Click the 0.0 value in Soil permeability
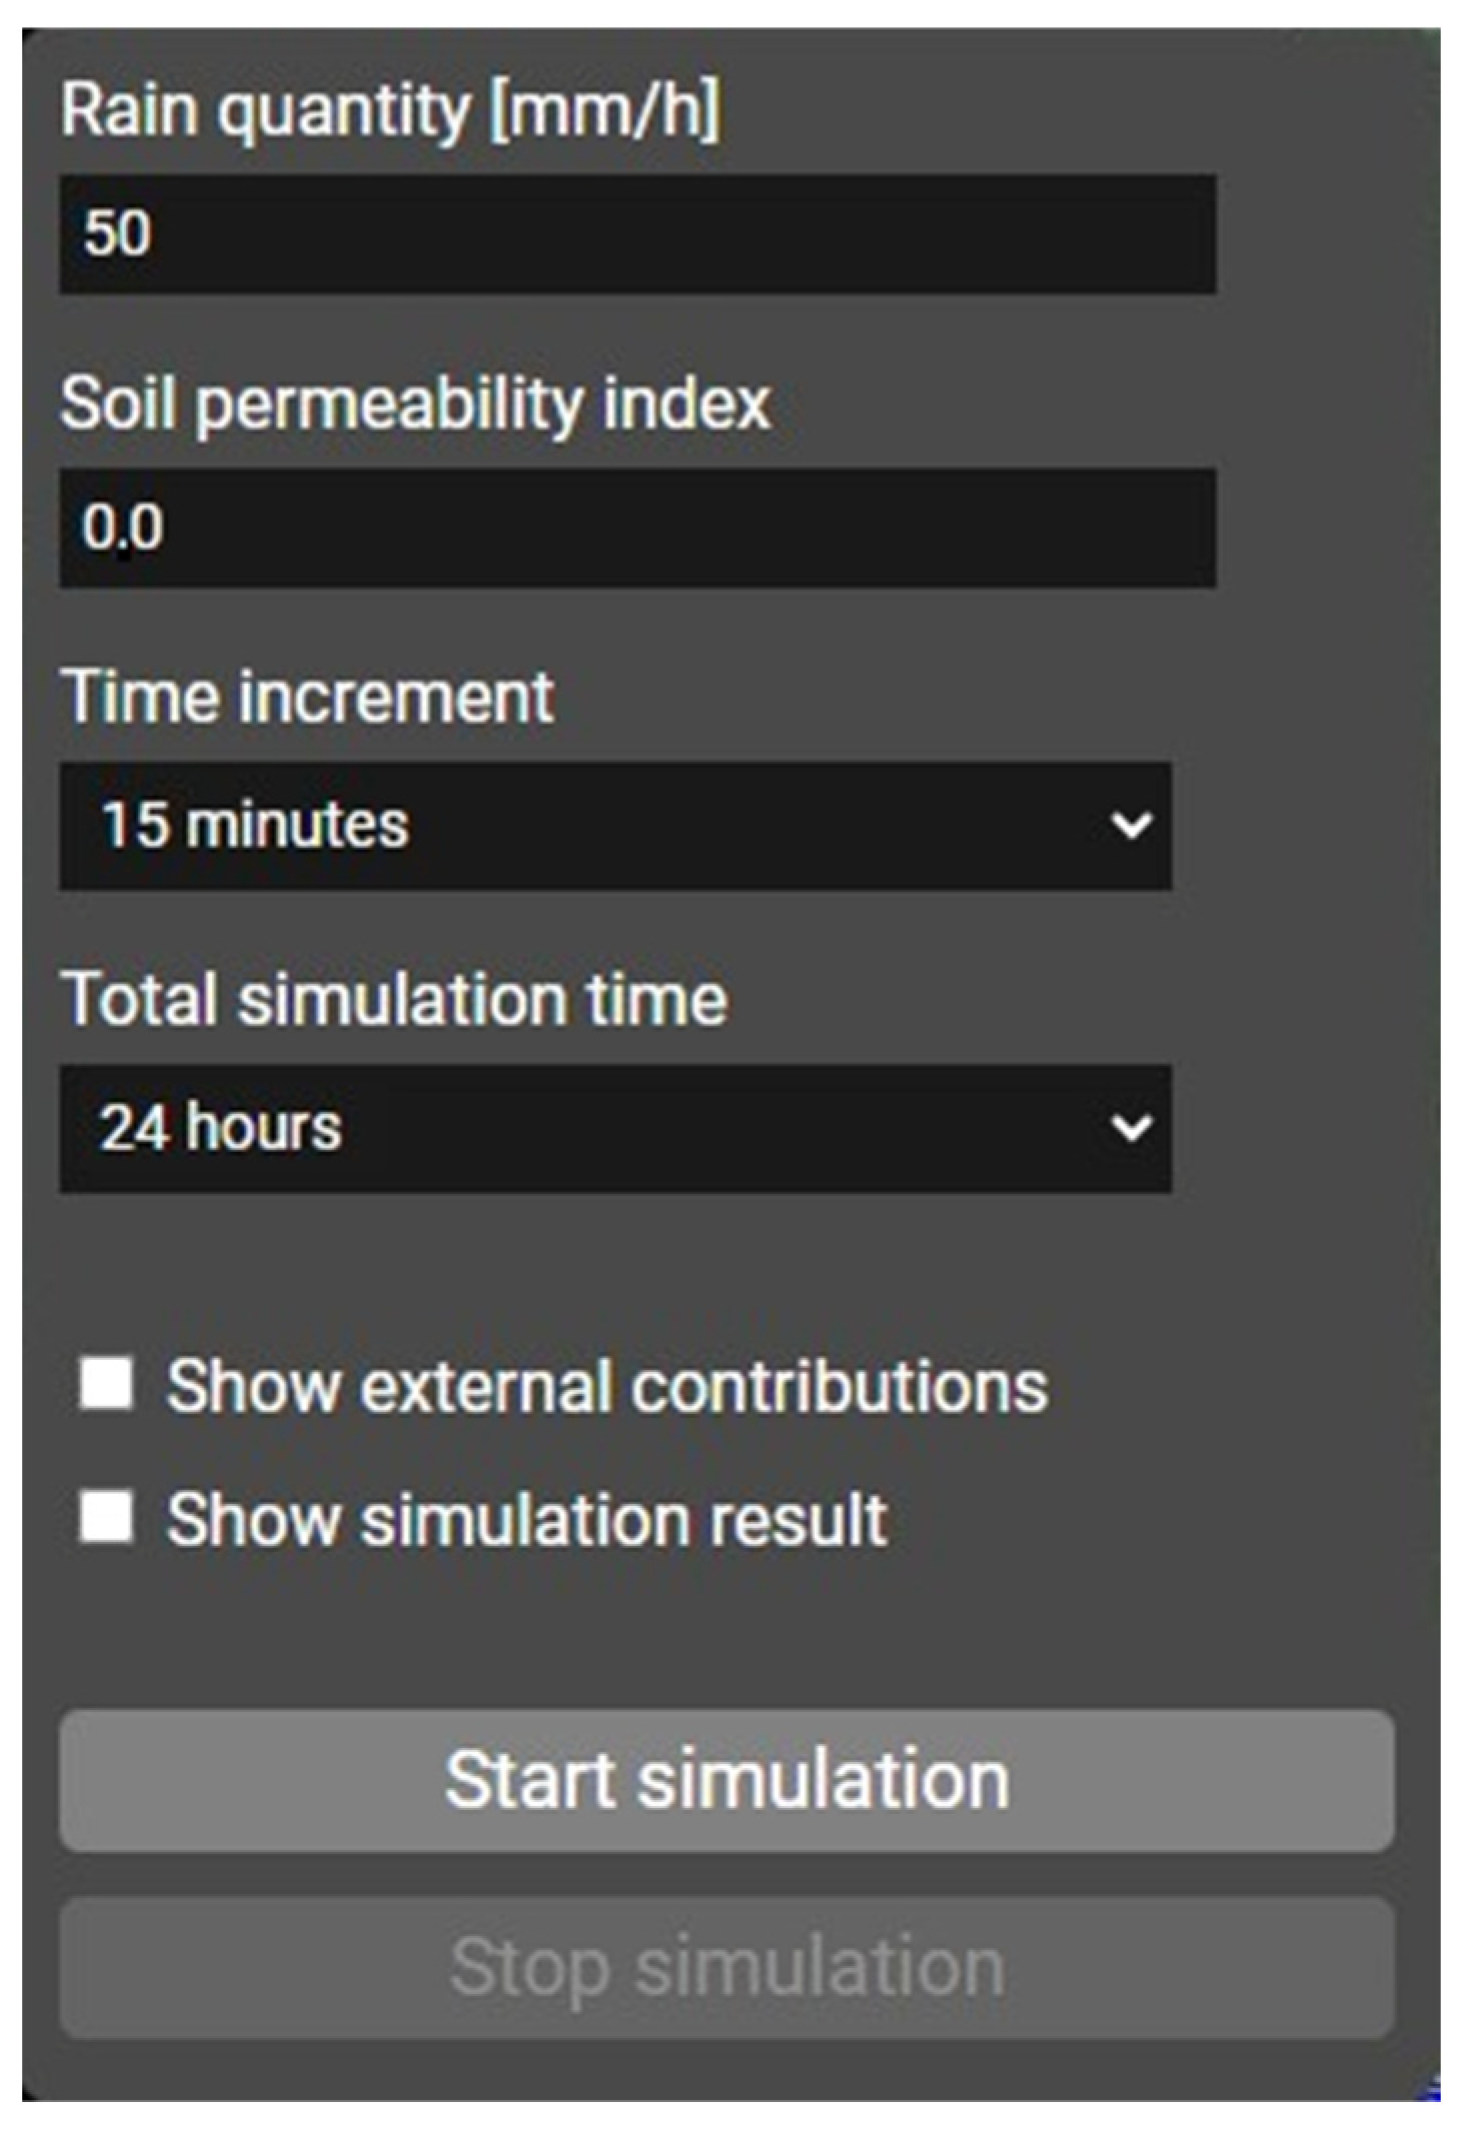Image resolution: width=1458 pixels, height=2130 pixels. pyautogui.click(x=122, y=527)
